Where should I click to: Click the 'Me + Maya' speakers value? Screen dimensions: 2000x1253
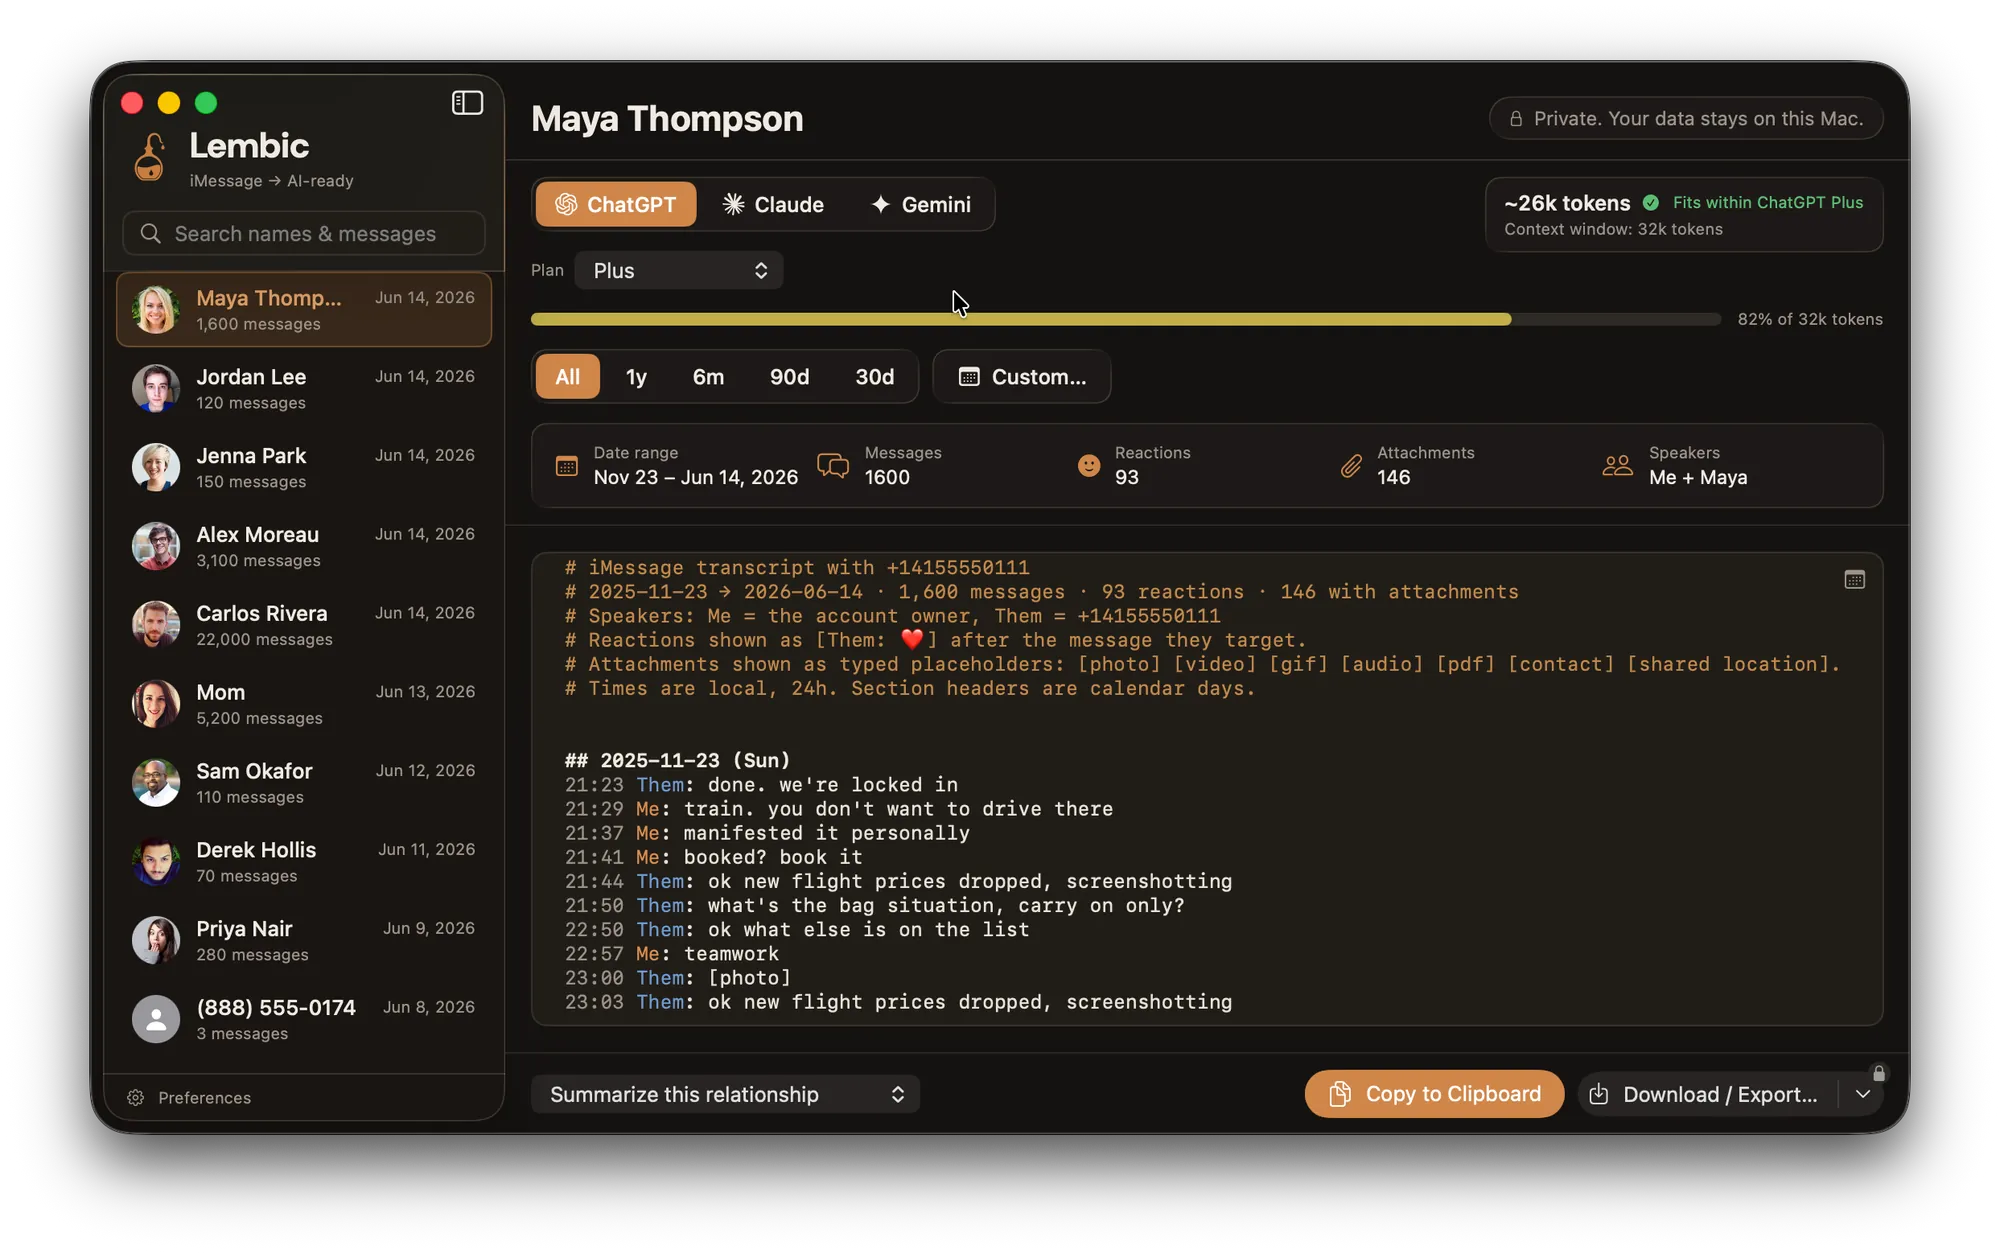pos(1698,477)
